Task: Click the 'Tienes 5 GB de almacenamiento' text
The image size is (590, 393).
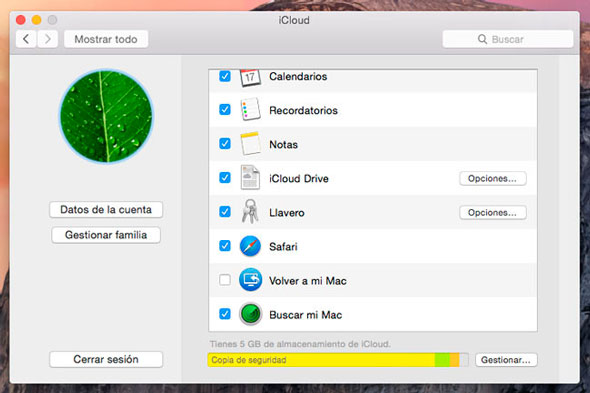Action: pyautogui.click(x=300, y=344)
